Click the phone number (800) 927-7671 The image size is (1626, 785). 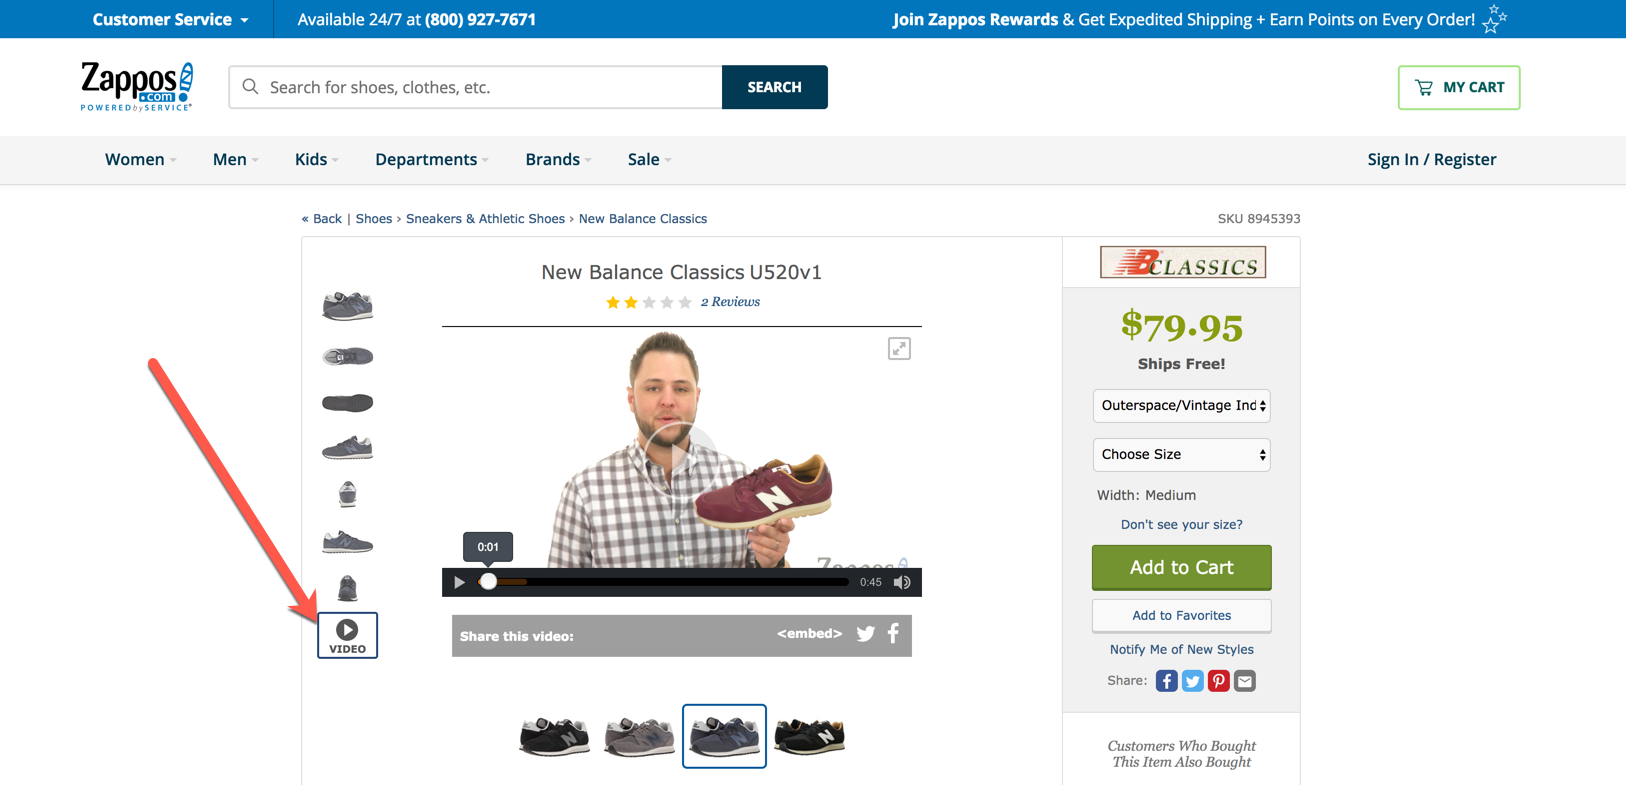[x=480, y=19]
